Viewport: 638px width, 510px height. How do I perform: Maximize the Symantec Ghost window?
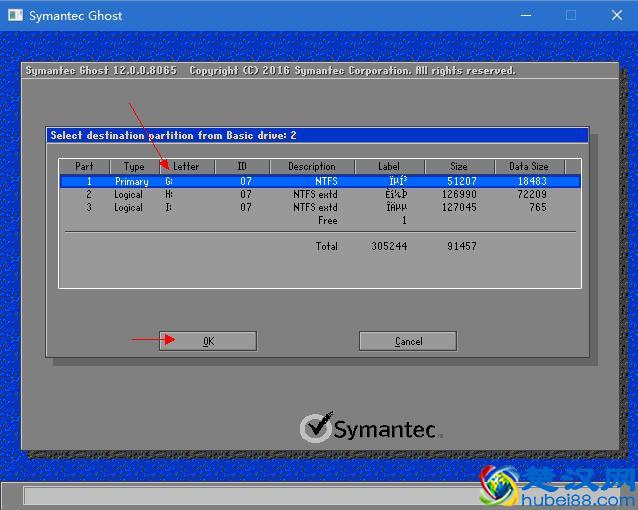pyautogui.click(x=571, y=15)
